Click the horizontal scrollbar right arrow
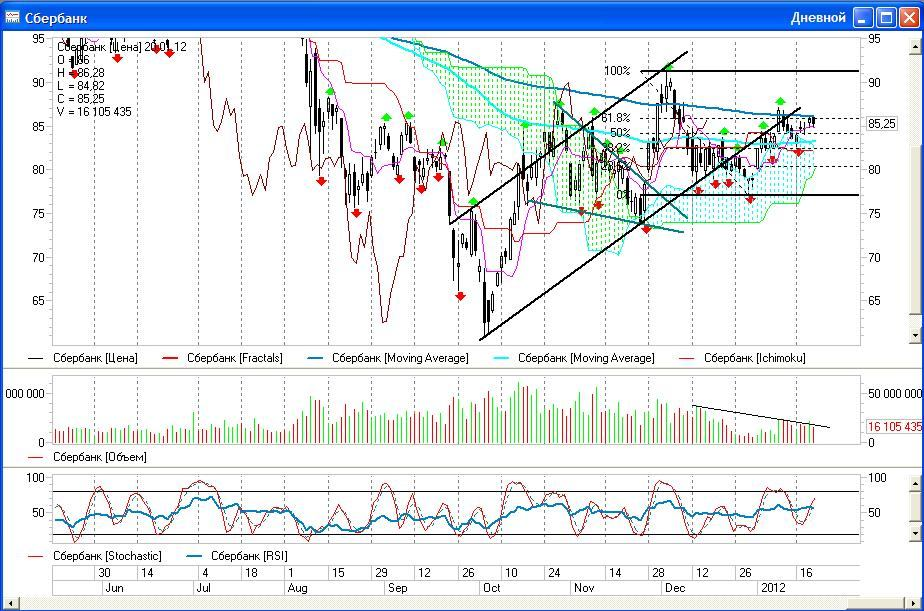924x611 pixels. (x=913, y=603)
